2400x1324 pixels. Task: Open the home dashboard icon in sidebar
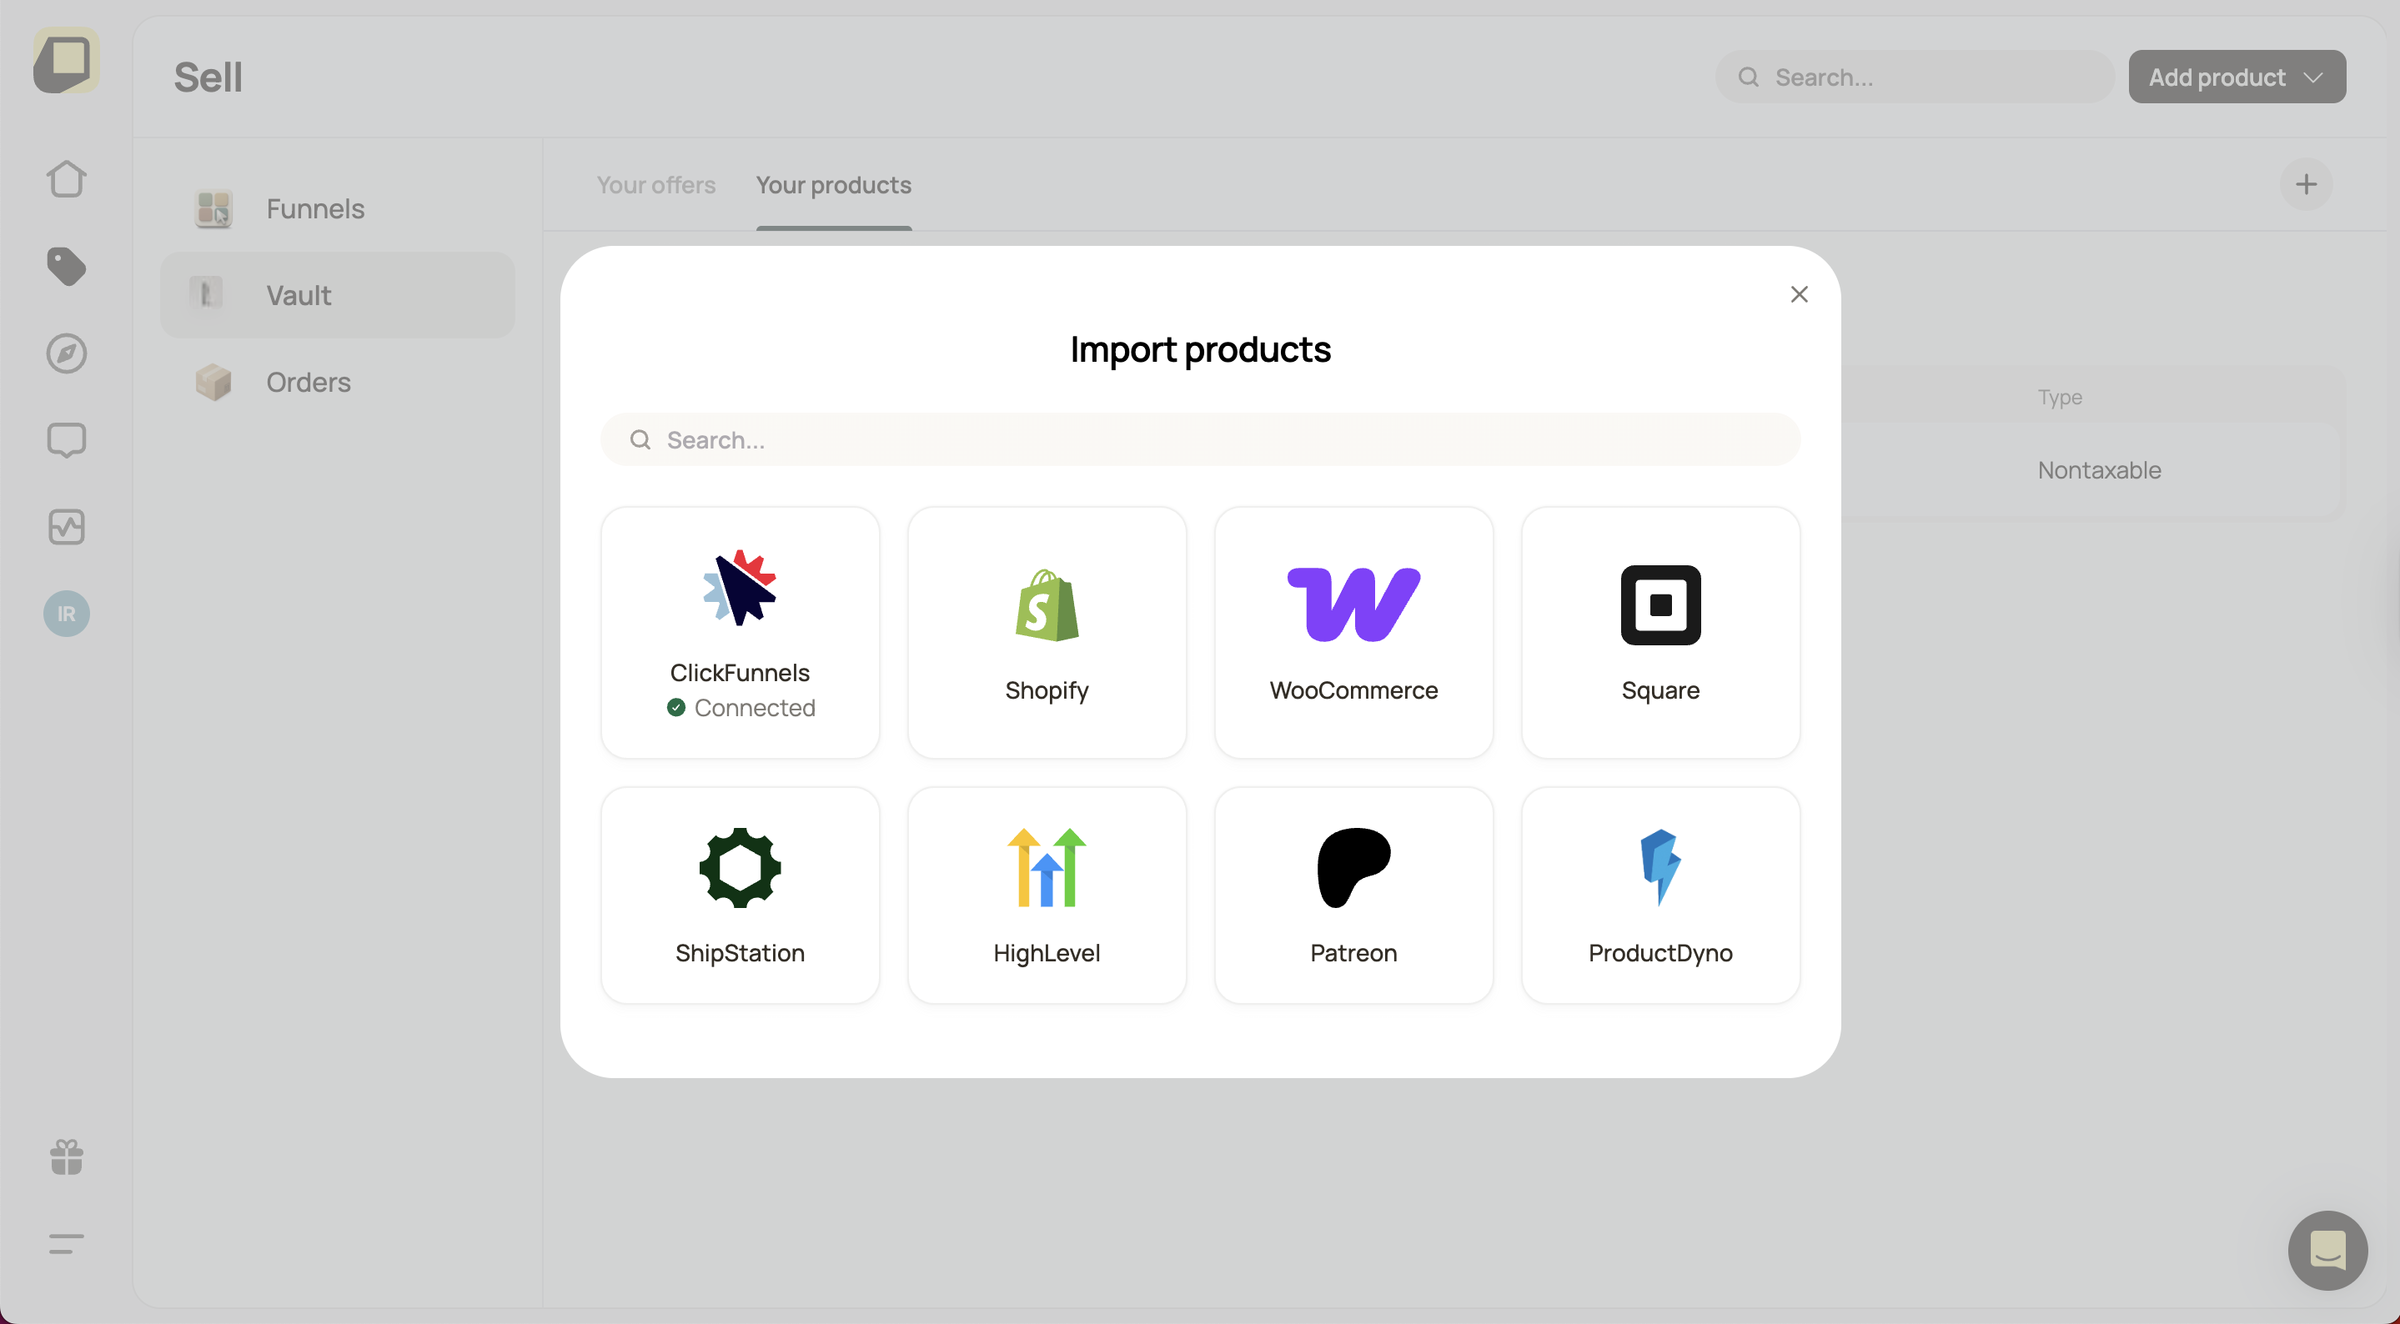click(x=66, y=178)
